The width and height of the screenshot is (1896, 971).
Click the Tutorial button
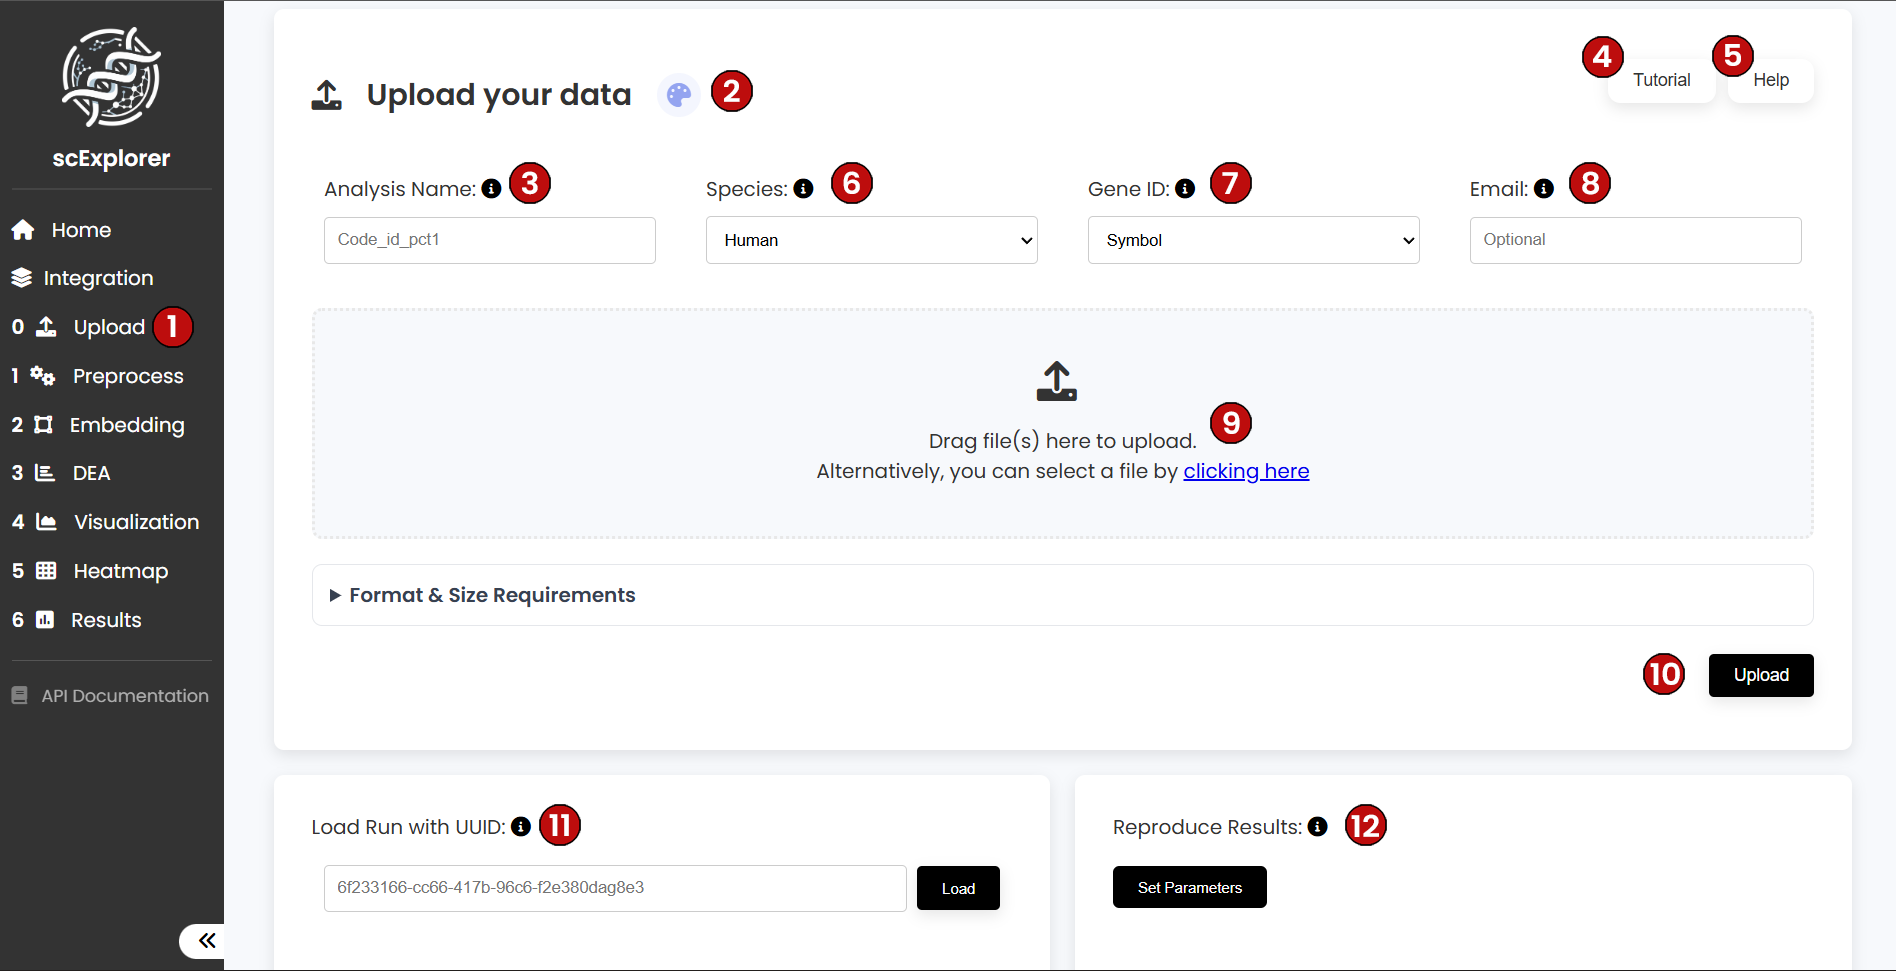point(1662,80)
